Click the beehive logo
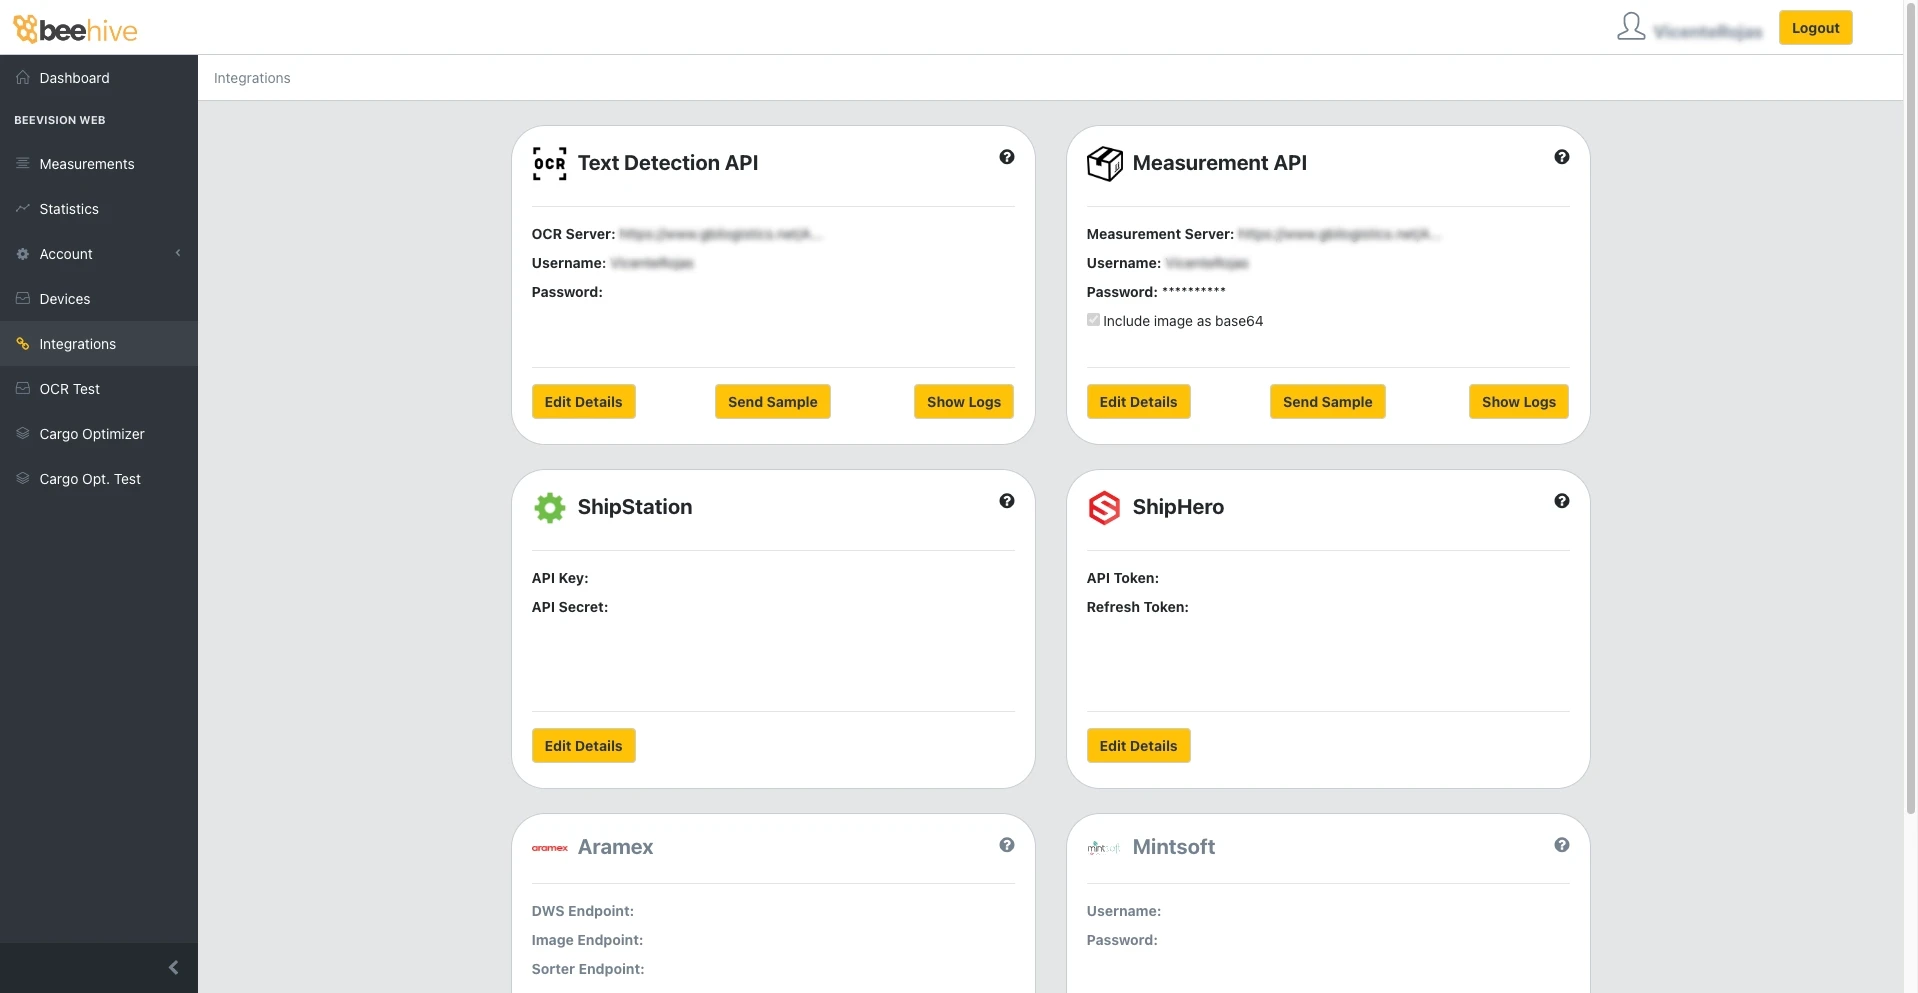Image resolution: width=1918 pixels, height=993 pixels. (76, 29)
